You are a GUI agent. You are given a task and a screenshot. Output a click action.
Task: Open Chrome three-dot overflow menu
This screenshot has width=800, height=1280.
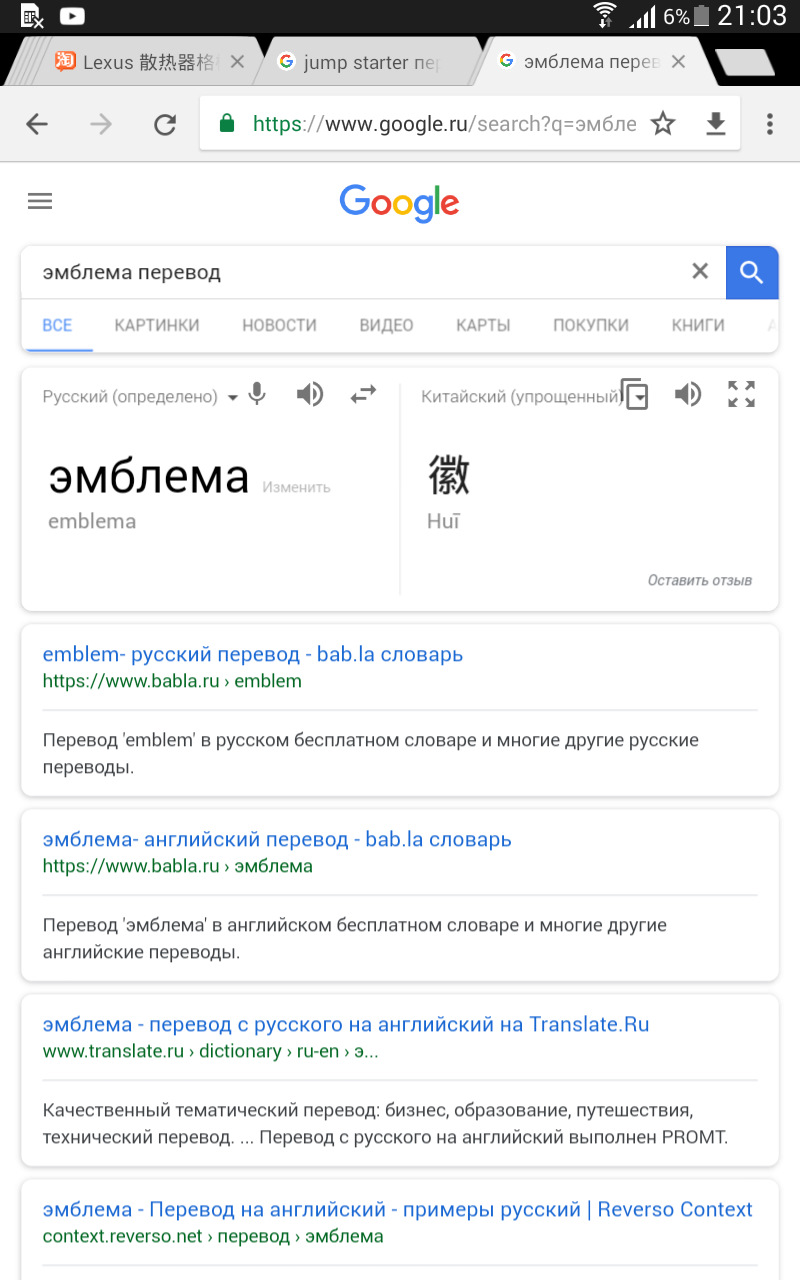click(x=769, y=124)
